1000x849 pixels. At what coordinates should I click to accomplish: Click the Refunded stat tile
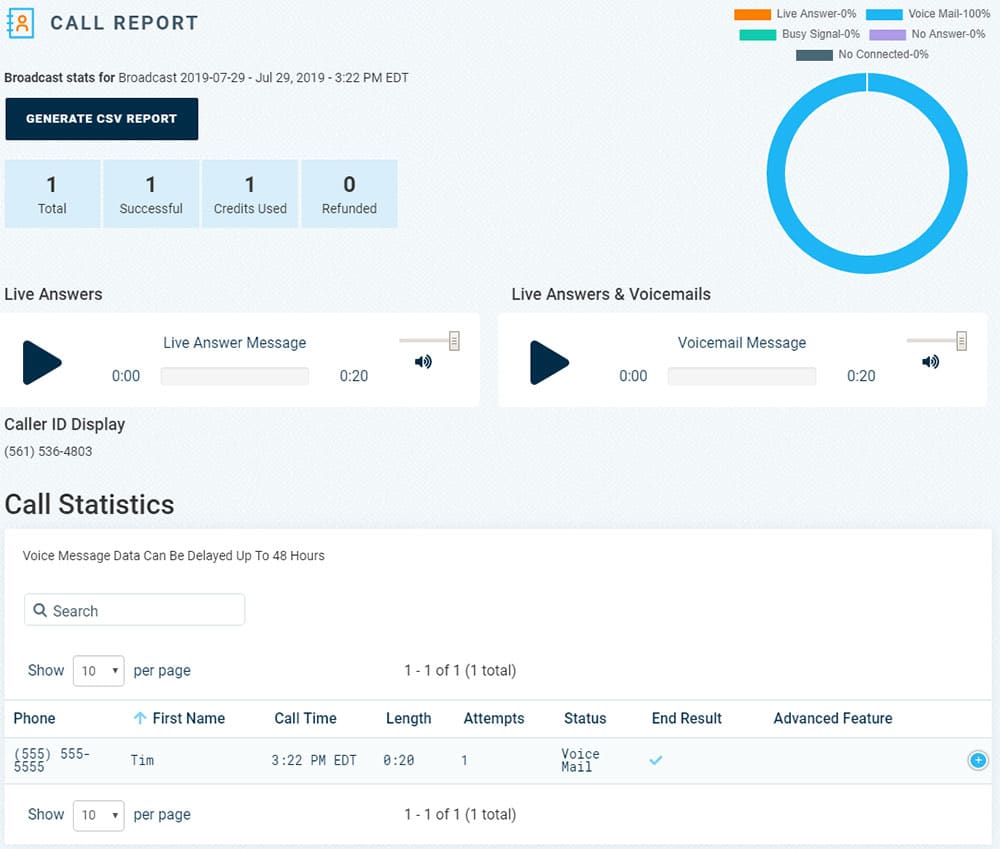[x=349, y=194]
